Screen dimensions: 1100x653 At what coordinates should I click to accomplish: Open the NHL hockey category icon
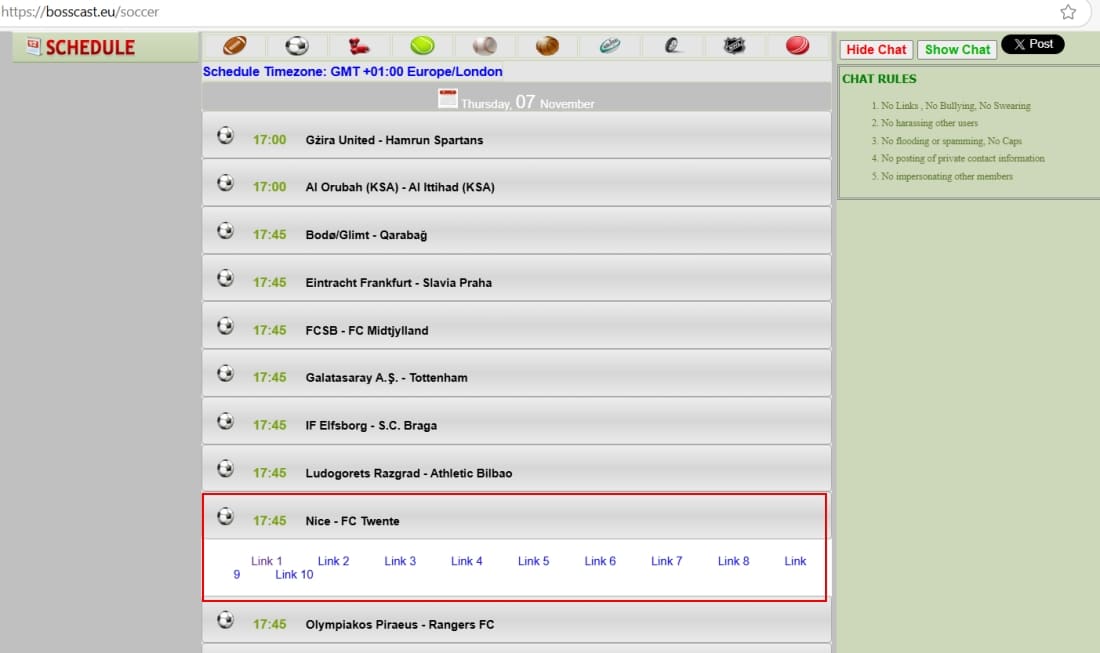[735, 46]
